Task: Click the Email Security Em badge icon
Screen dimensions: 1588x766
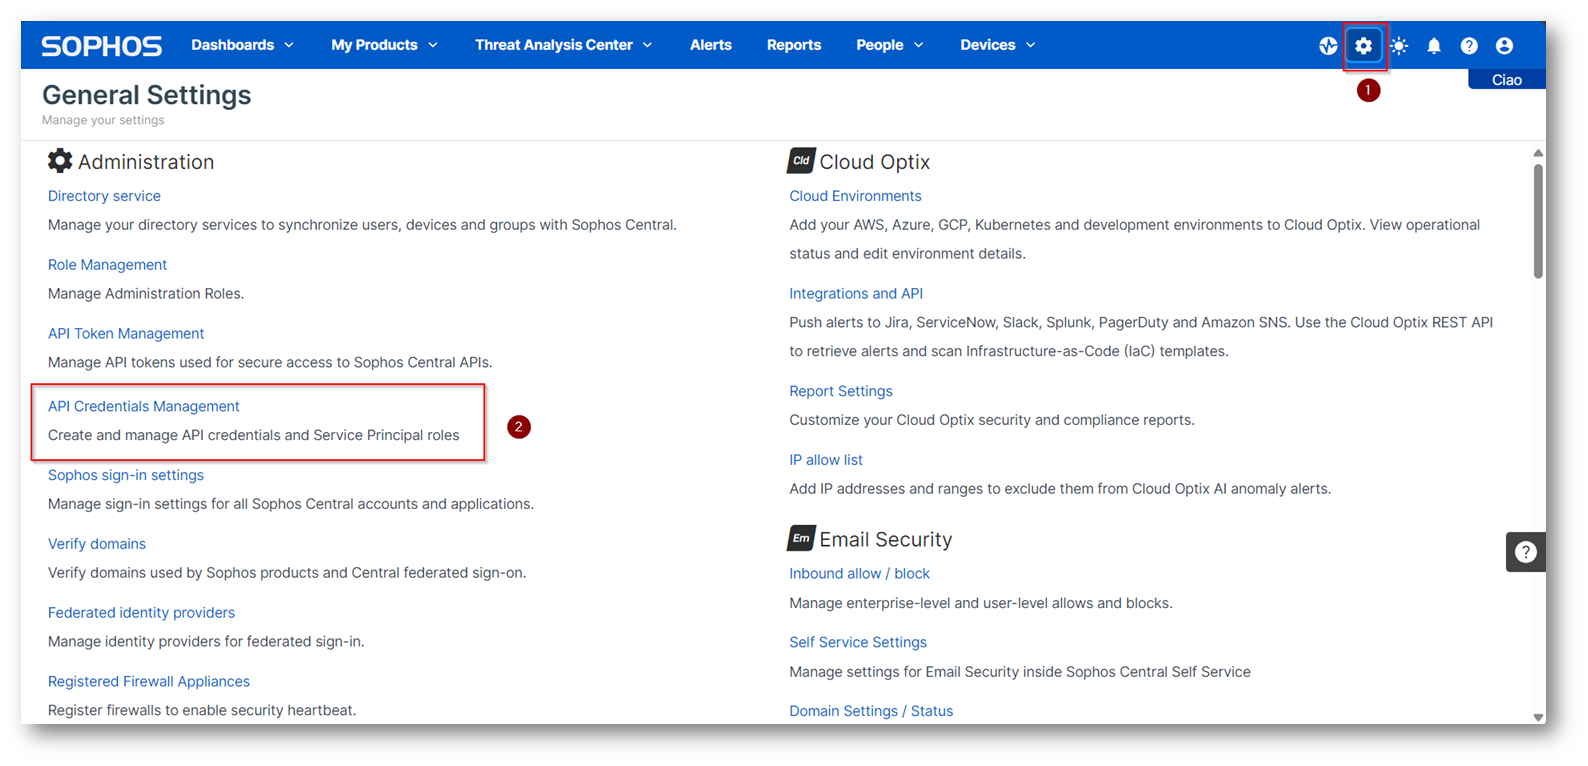Action: (801, 538)
